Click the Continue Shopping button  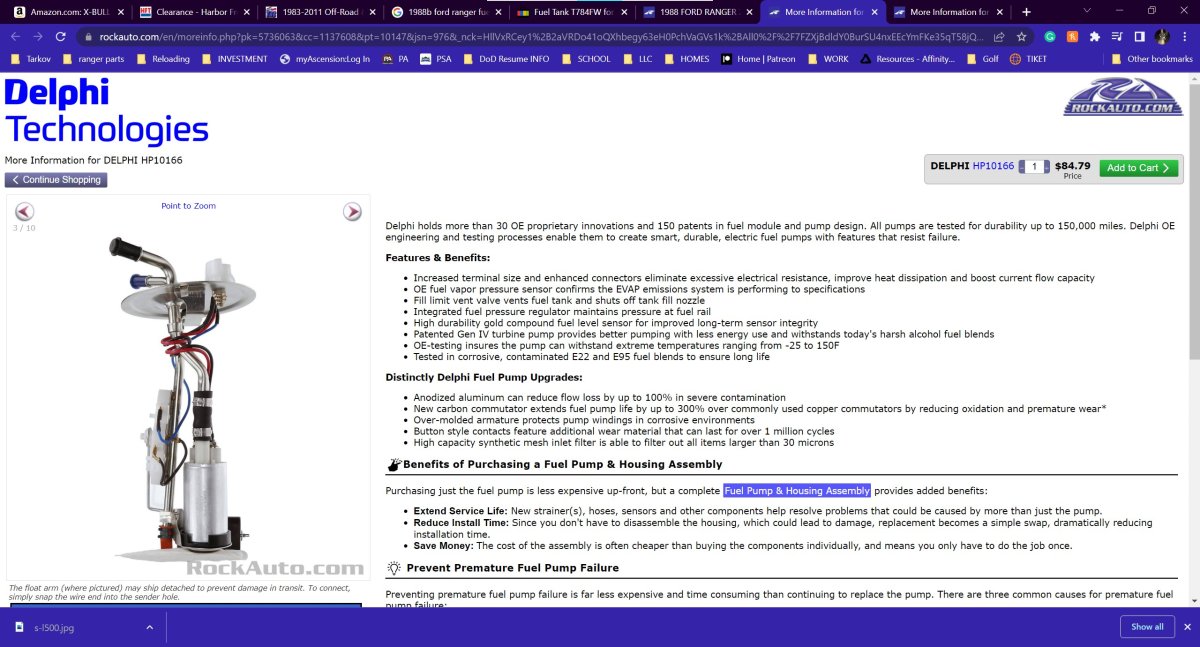tap(56, 180)
